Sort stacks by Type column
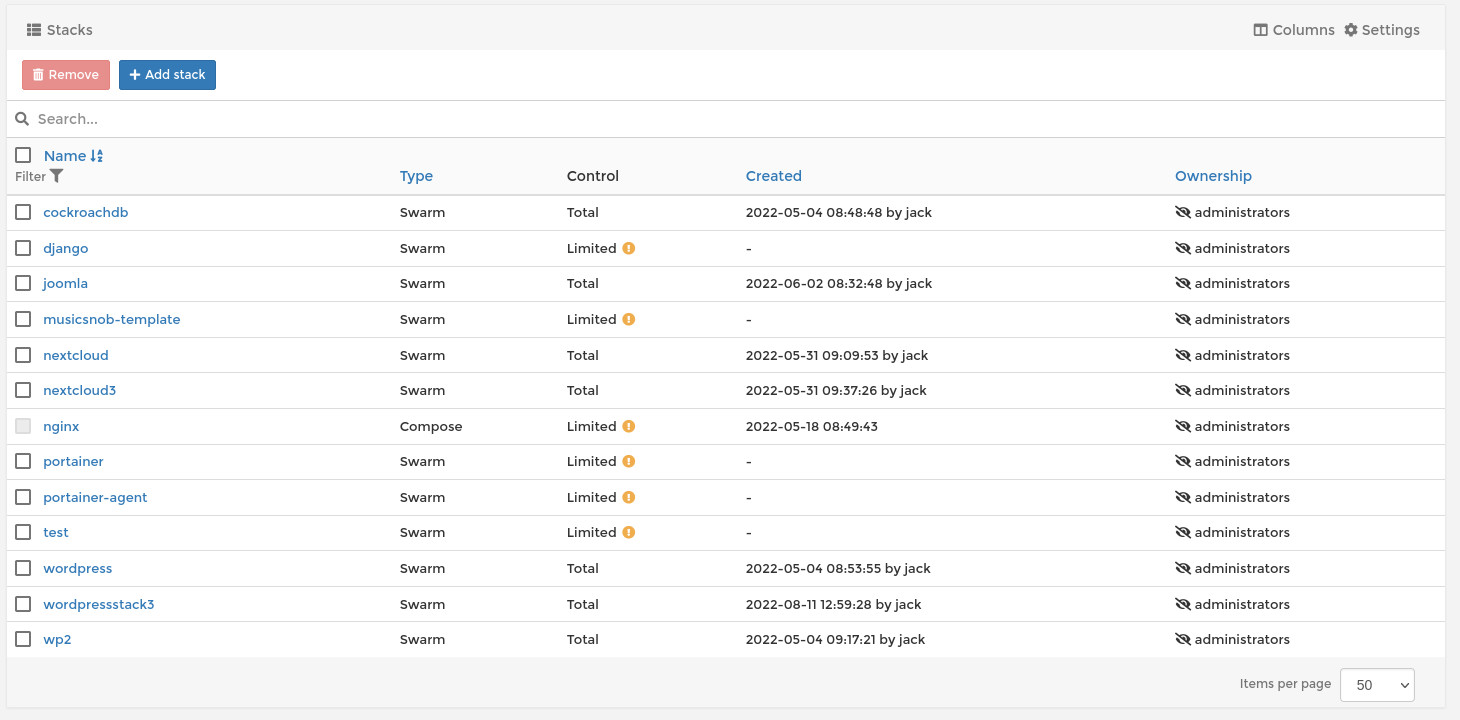Viewport: 1460px width, 720px height. click(x=416, y=176)
